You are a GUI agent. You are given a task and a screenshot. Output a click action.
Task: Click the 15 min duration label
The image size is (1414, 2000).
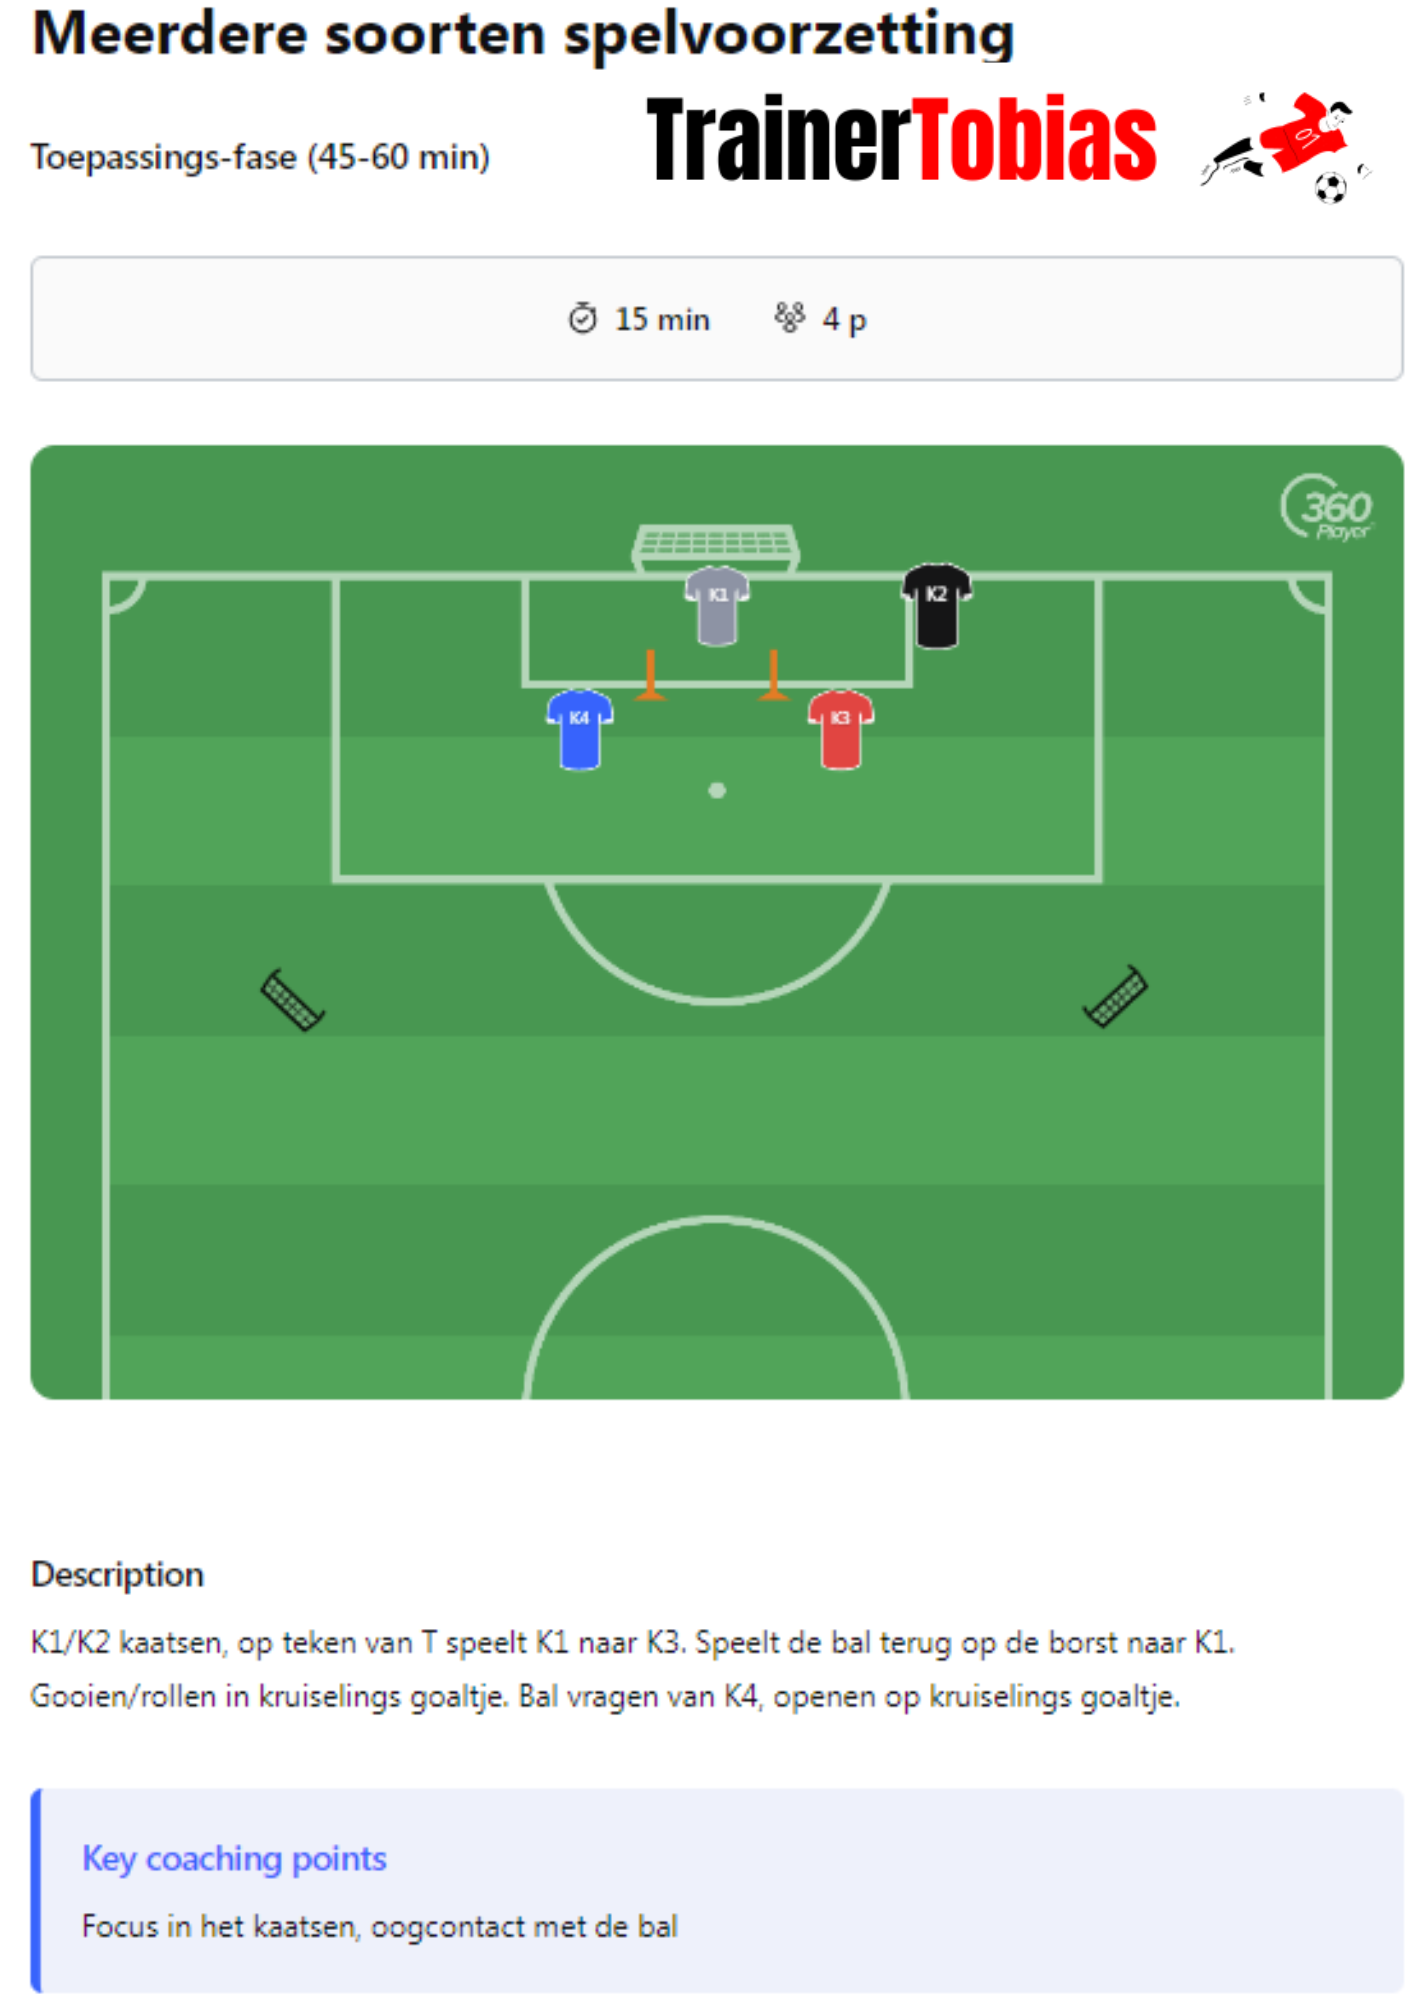662,319
